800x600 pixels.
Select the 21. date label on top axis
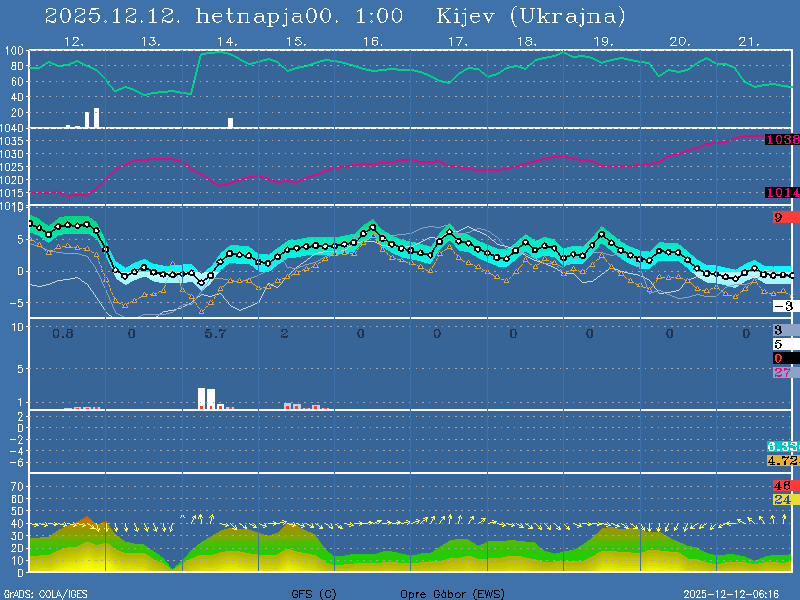[749, 42]
